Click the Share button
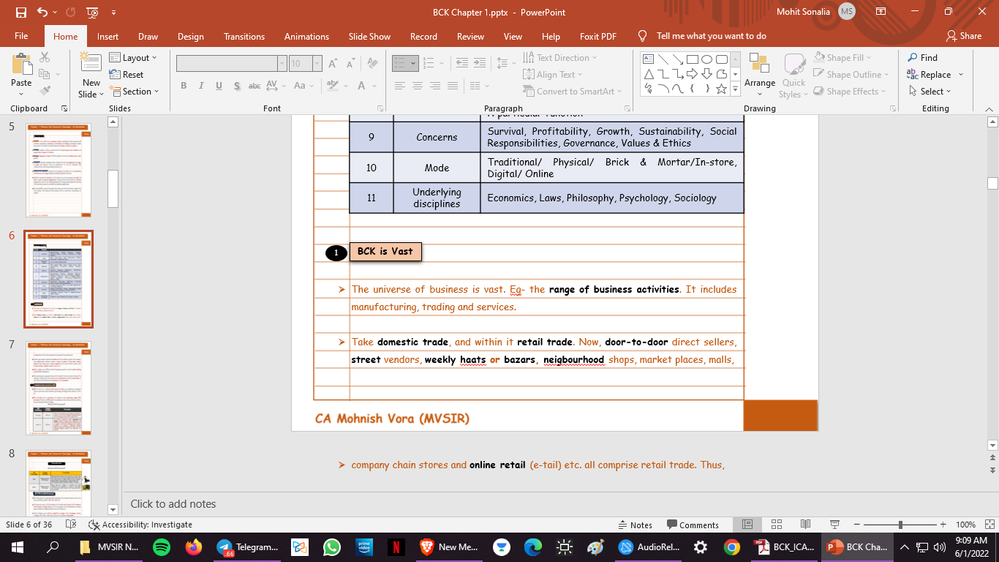999x562 pixels. pos(964,36)
